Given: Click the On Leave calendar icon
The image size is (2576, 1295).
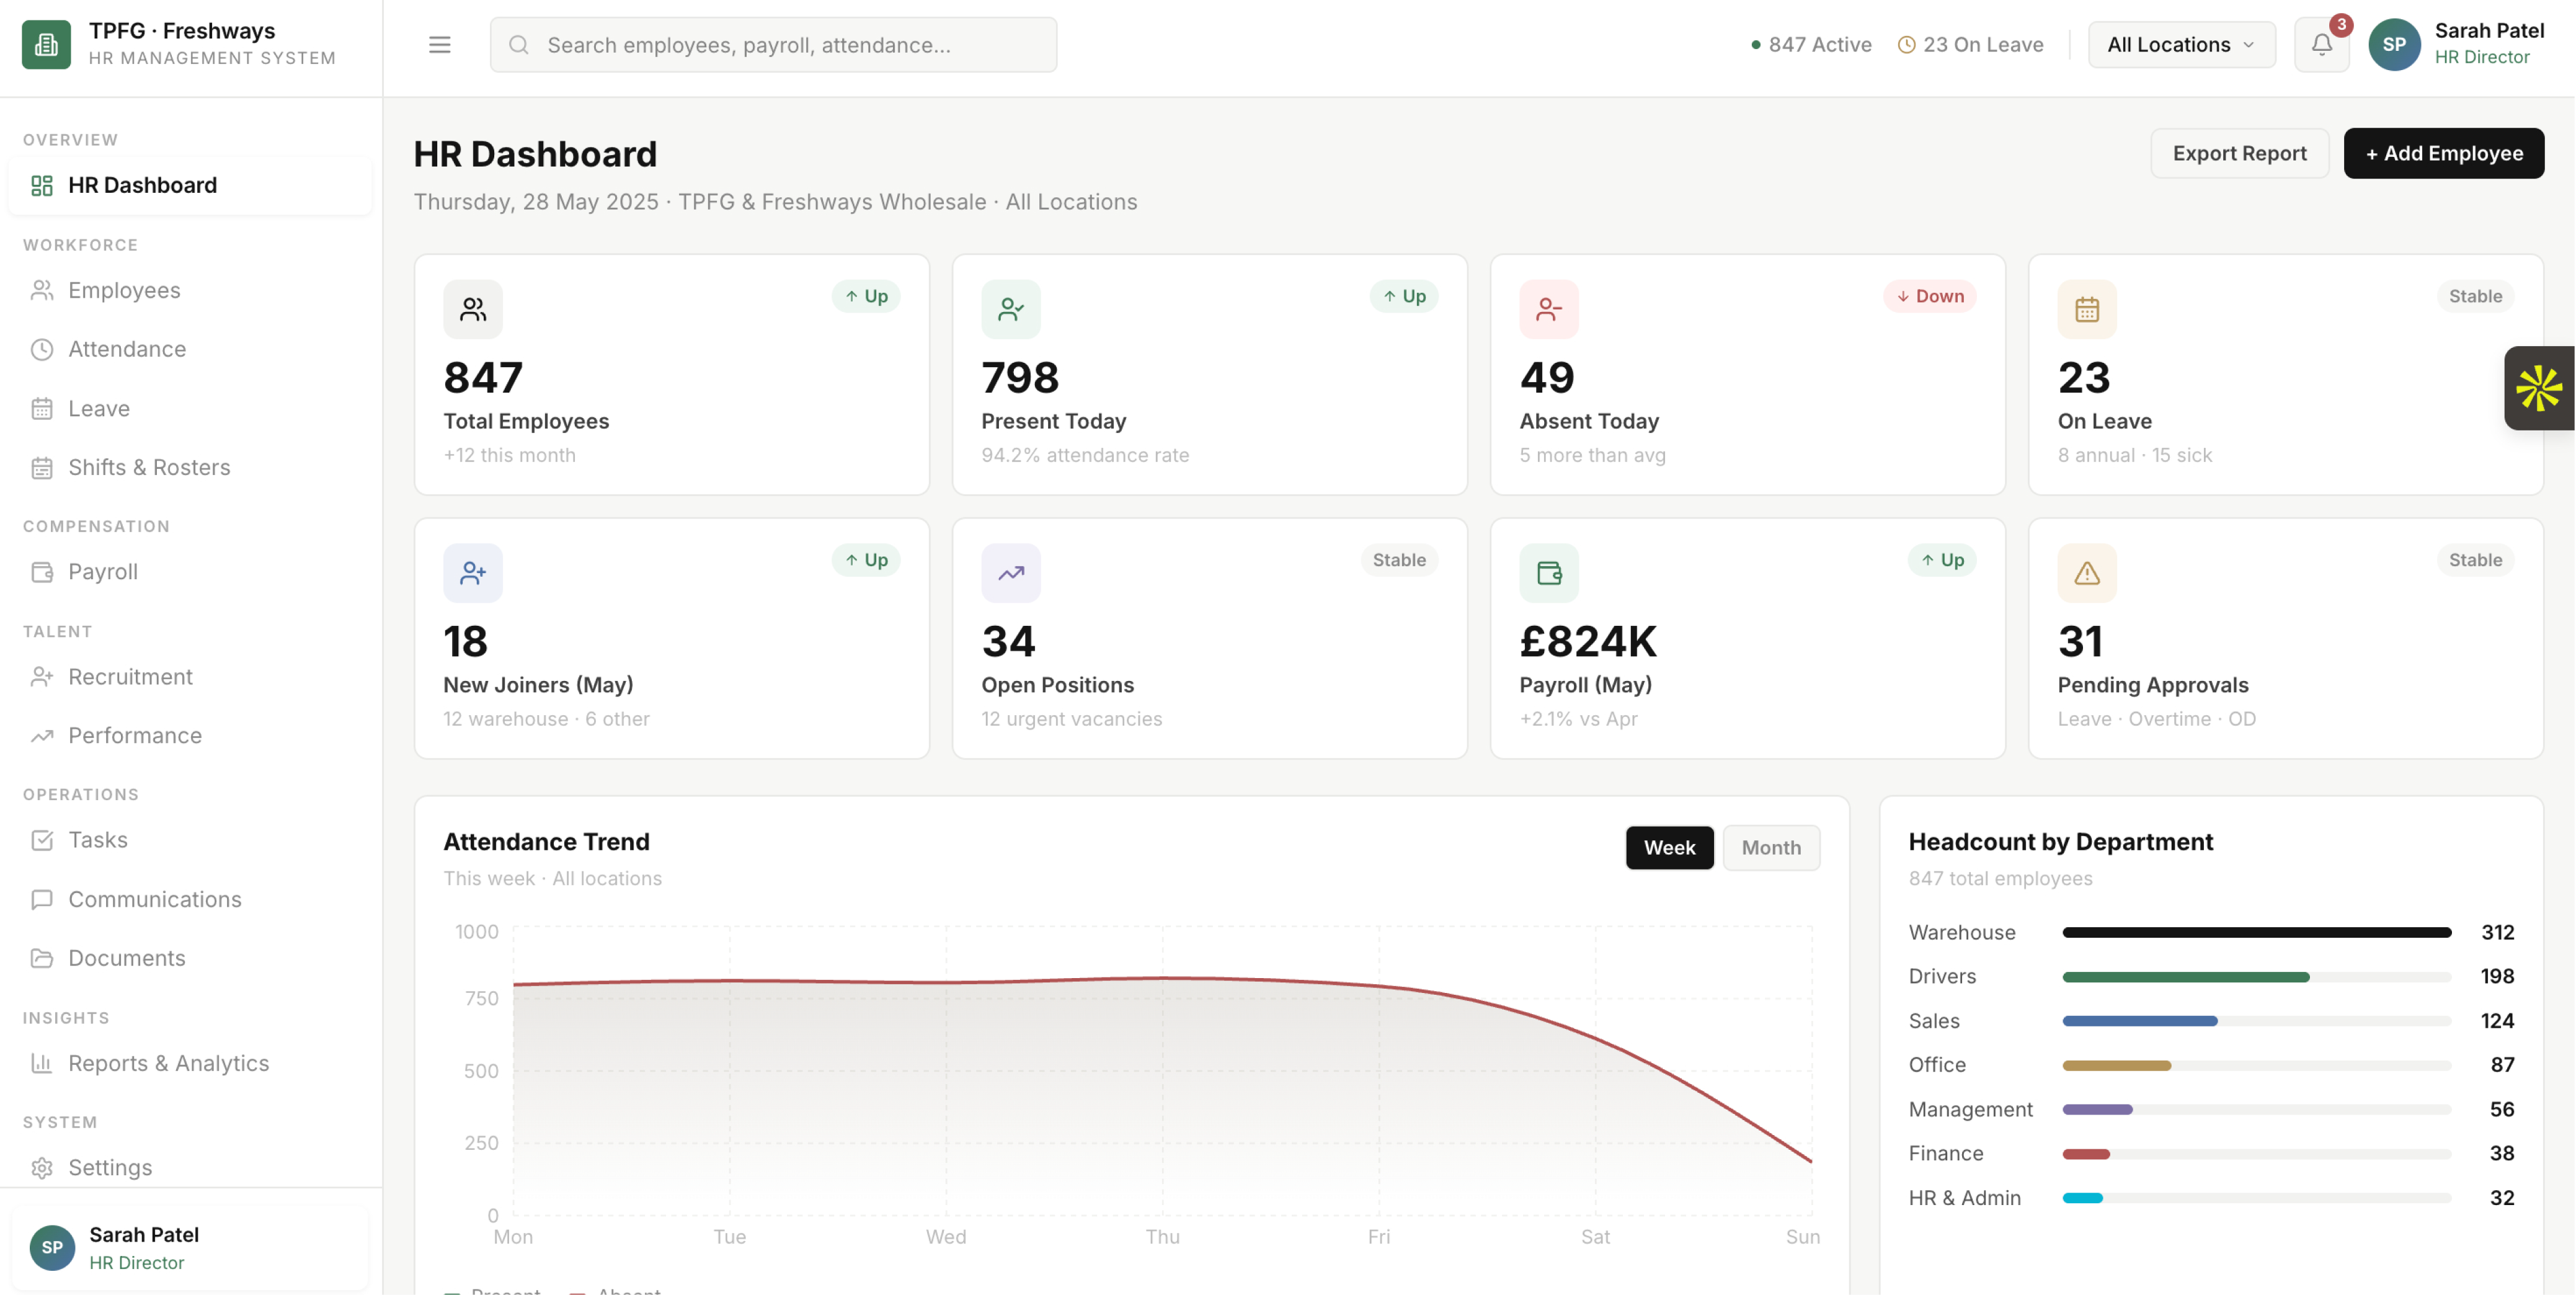Looking at the screenshot, I should click(x=2086, y=309).
